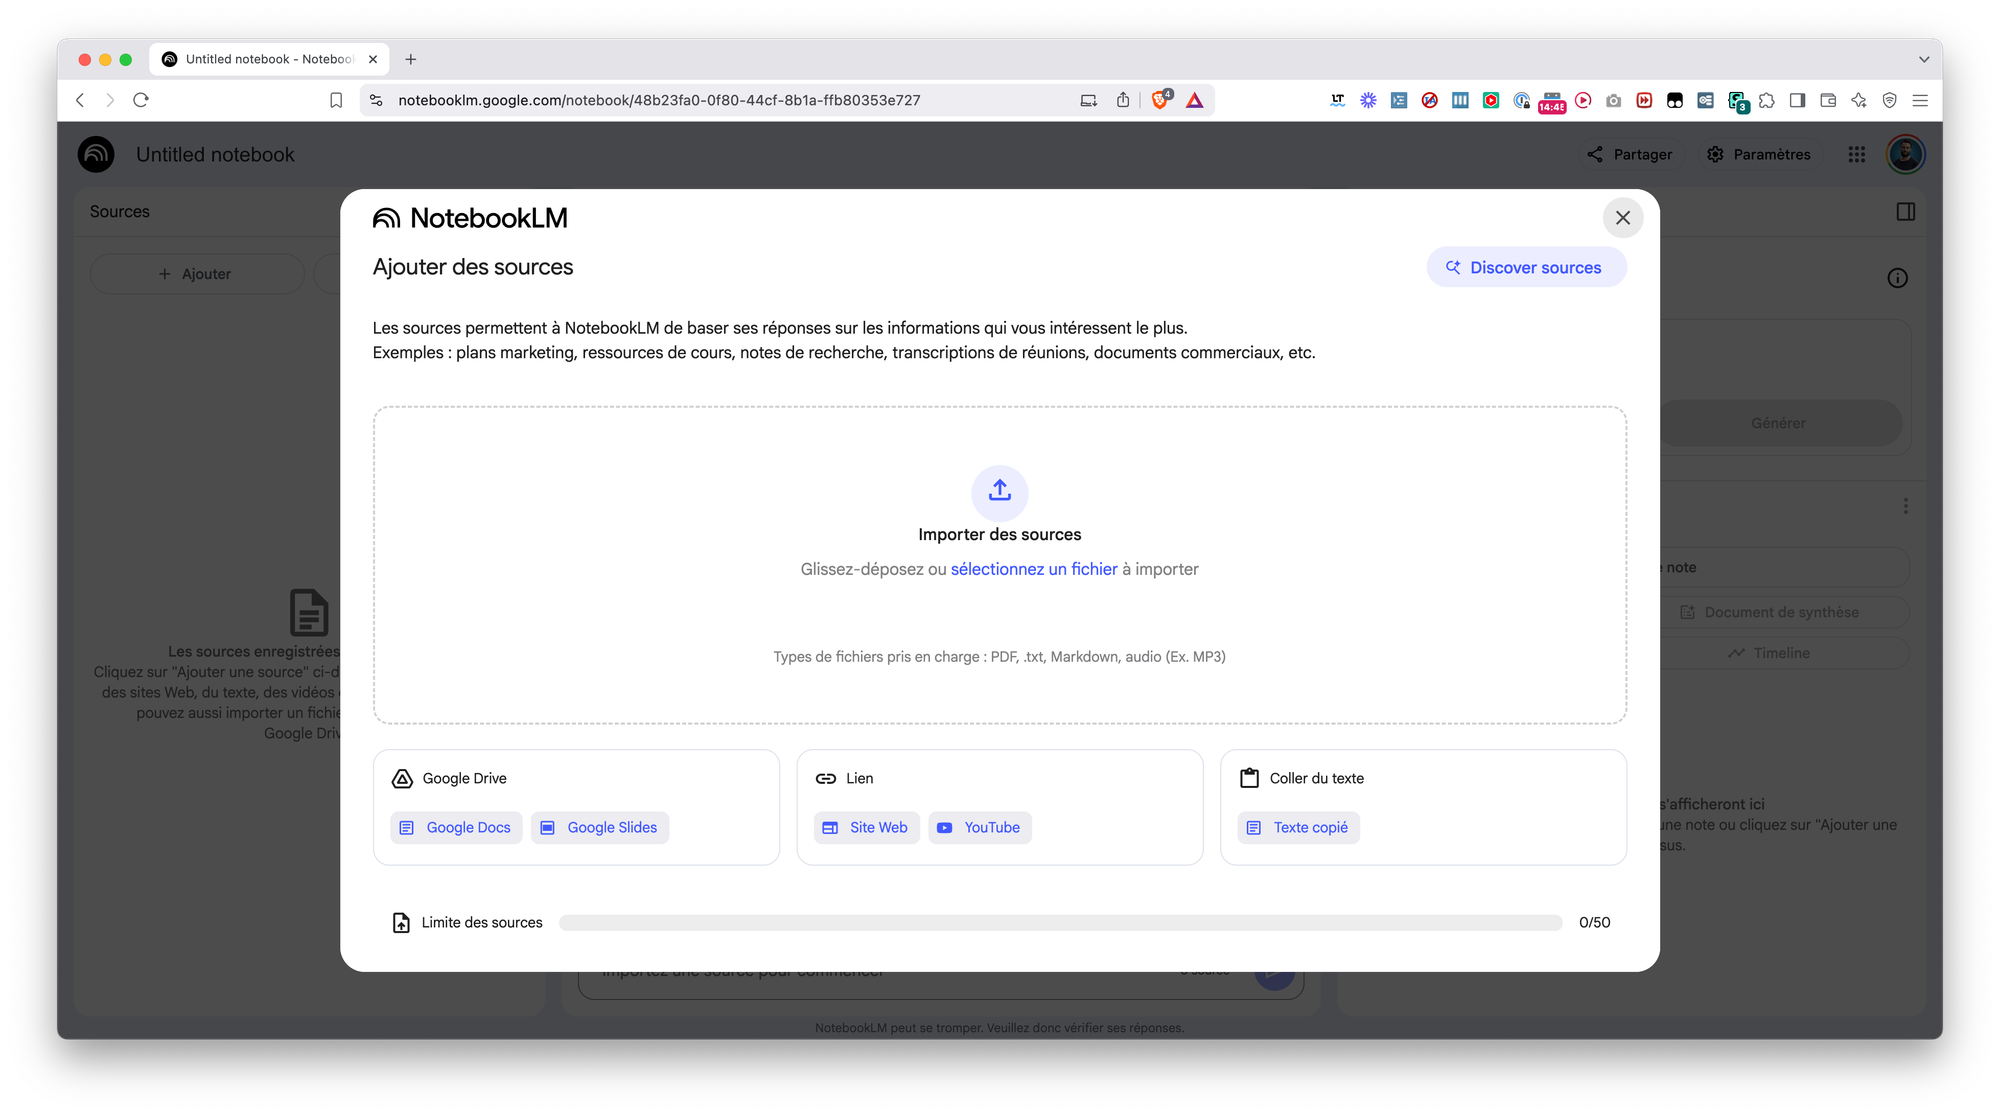Add a YouTube link source
Image resolution: width=2000 pixels, height=1115 pixels.
pyautogui.click(x=980, y=827)
